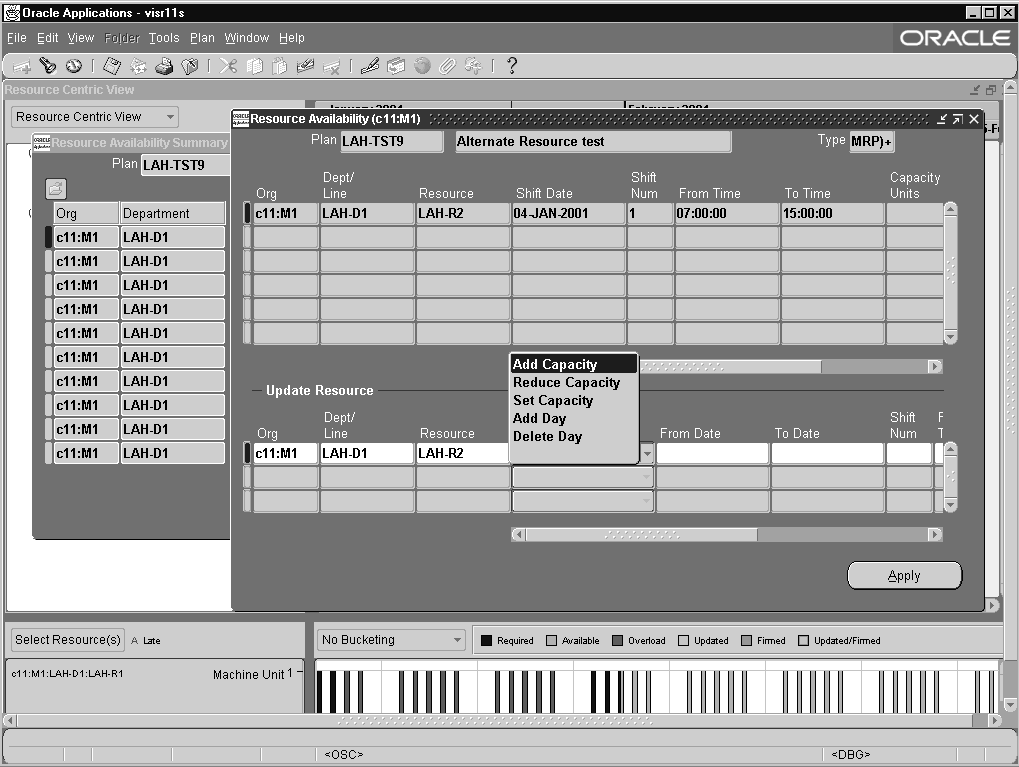Click record indicator of first Resource Availability row
The width and height of the screenshot is (1019, 767).
coord(247,214)
